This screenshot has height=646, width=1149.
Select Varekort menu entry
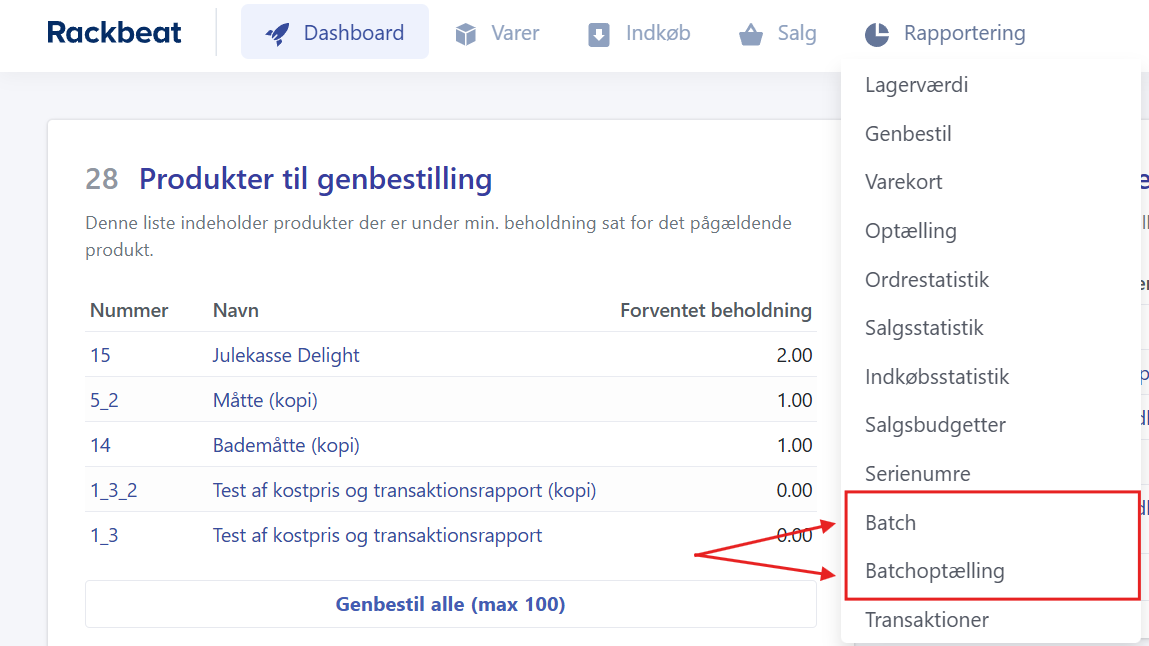[x=903, y=182]
